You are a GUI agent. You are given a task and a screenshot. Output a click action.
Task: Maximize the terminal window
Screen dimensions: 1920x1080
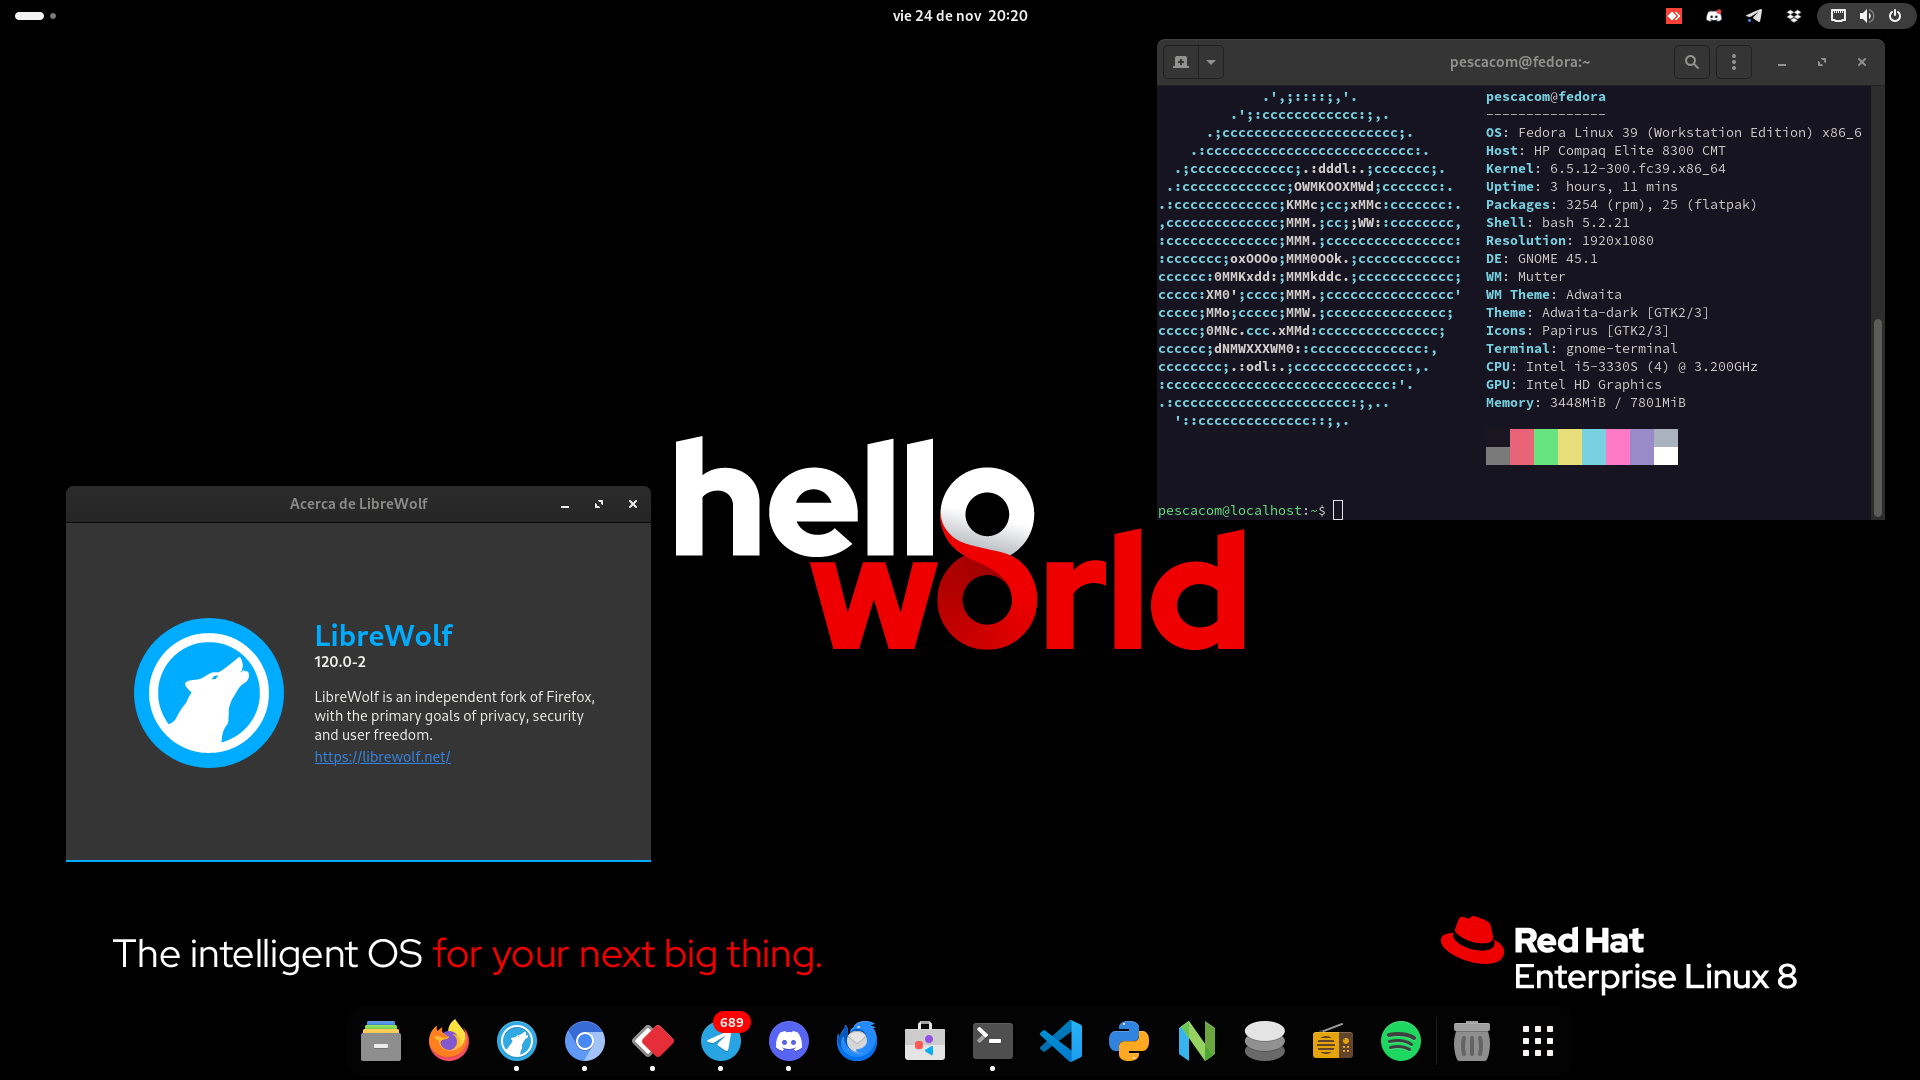(1821, 62)
